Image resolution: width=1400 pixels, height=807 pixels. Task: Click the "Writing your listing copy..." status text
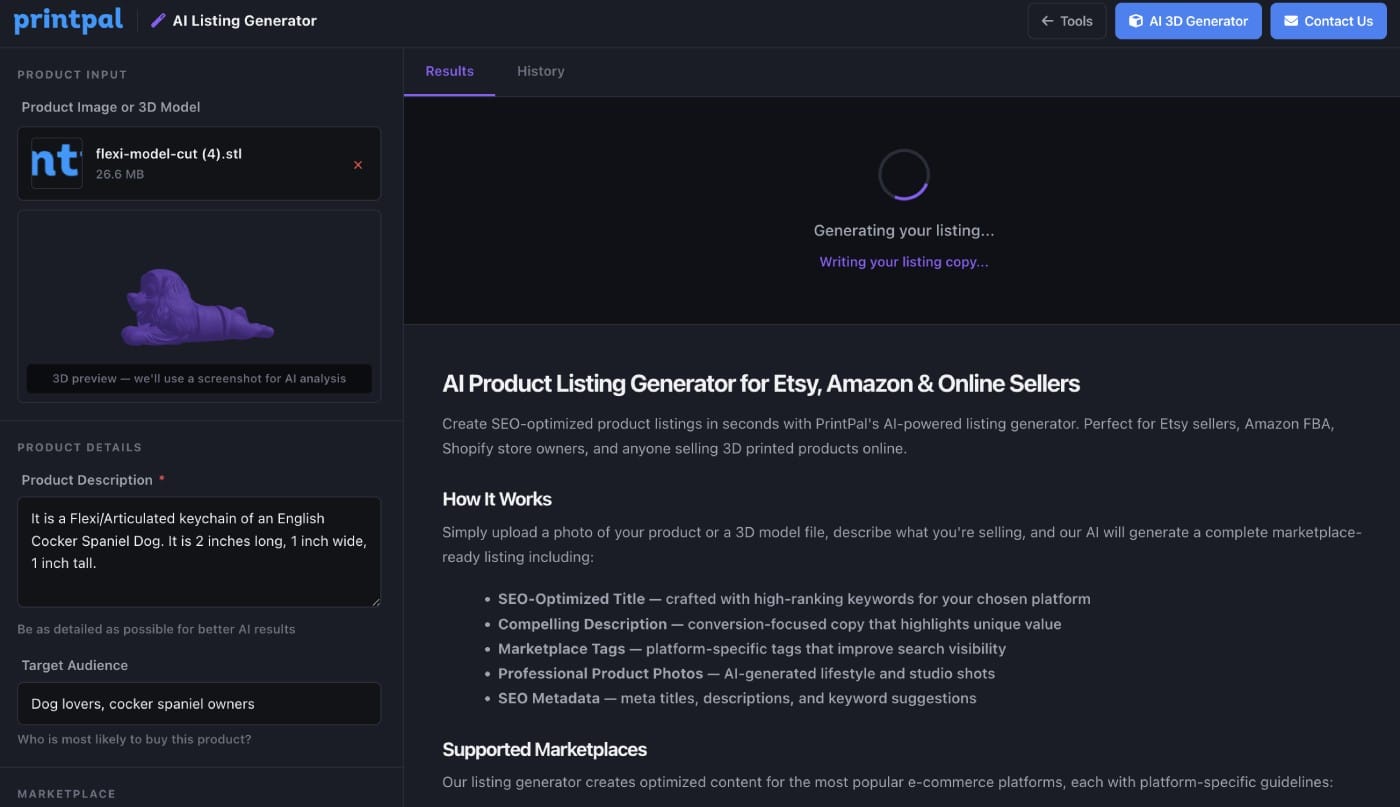point(904,262)
